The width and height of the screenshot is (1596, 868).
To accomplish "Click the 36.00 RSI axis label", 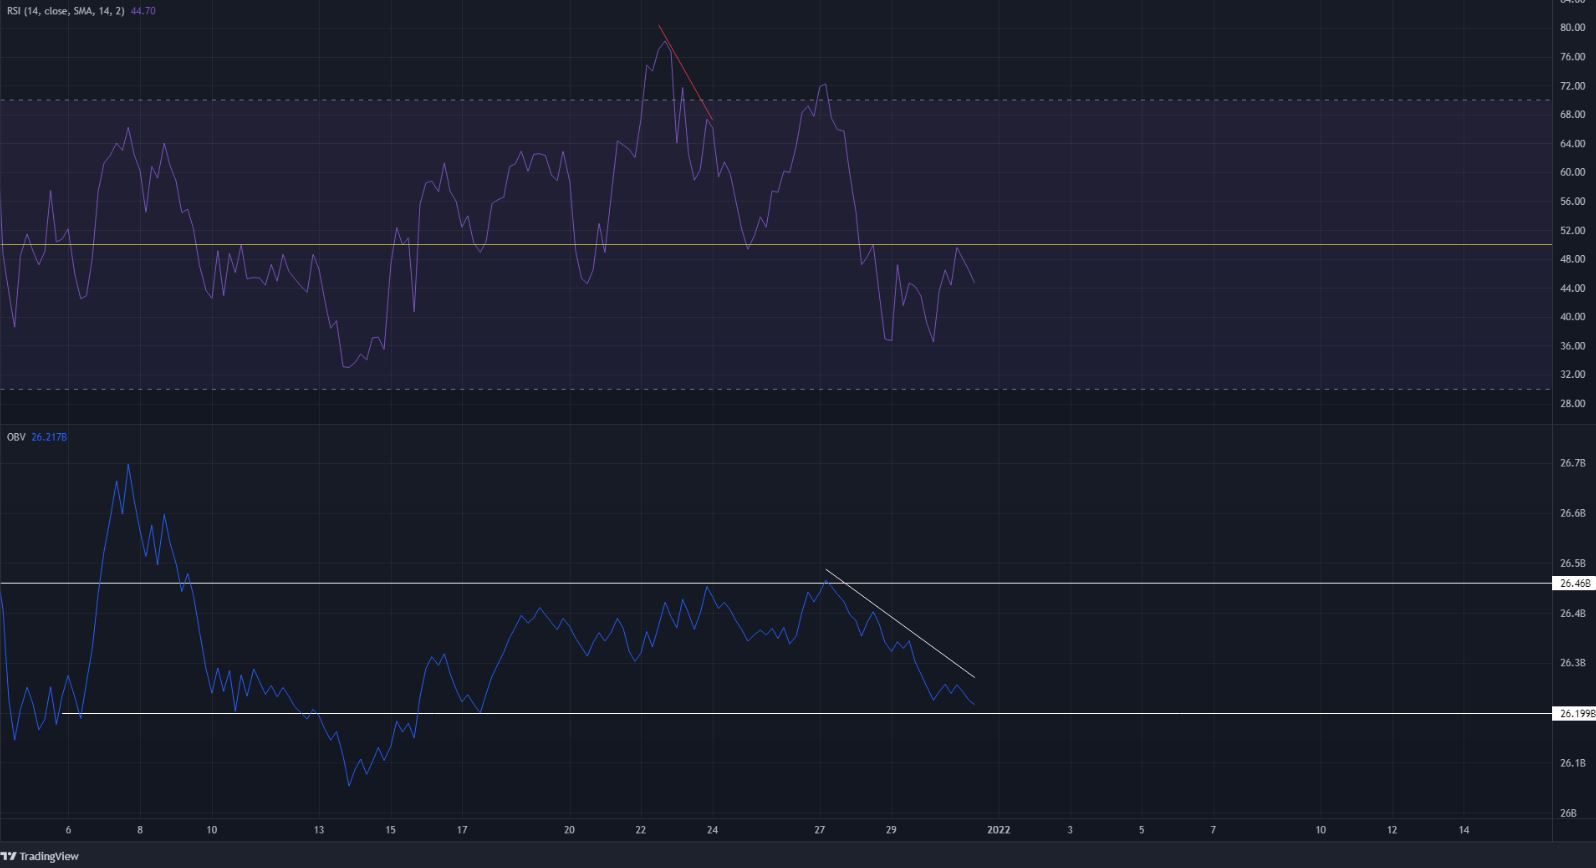I will [x=1572, y=346].
